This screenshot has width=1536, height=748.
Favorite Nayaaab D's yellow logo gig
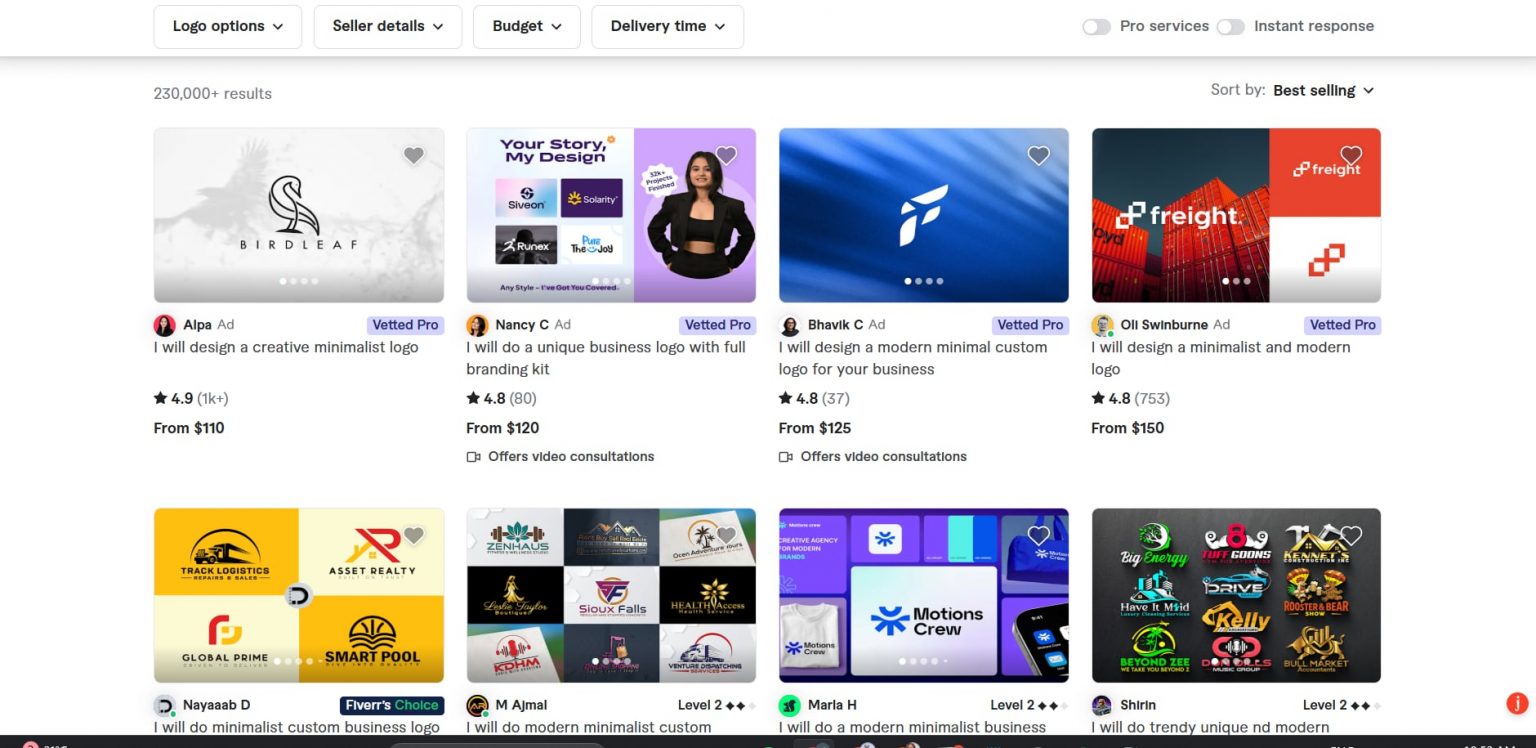[413, 535]
